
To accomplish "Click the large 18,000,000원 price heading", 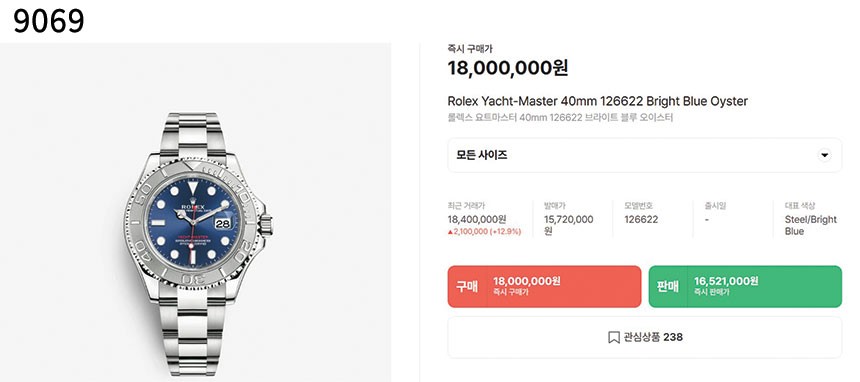I will point(508,68).
